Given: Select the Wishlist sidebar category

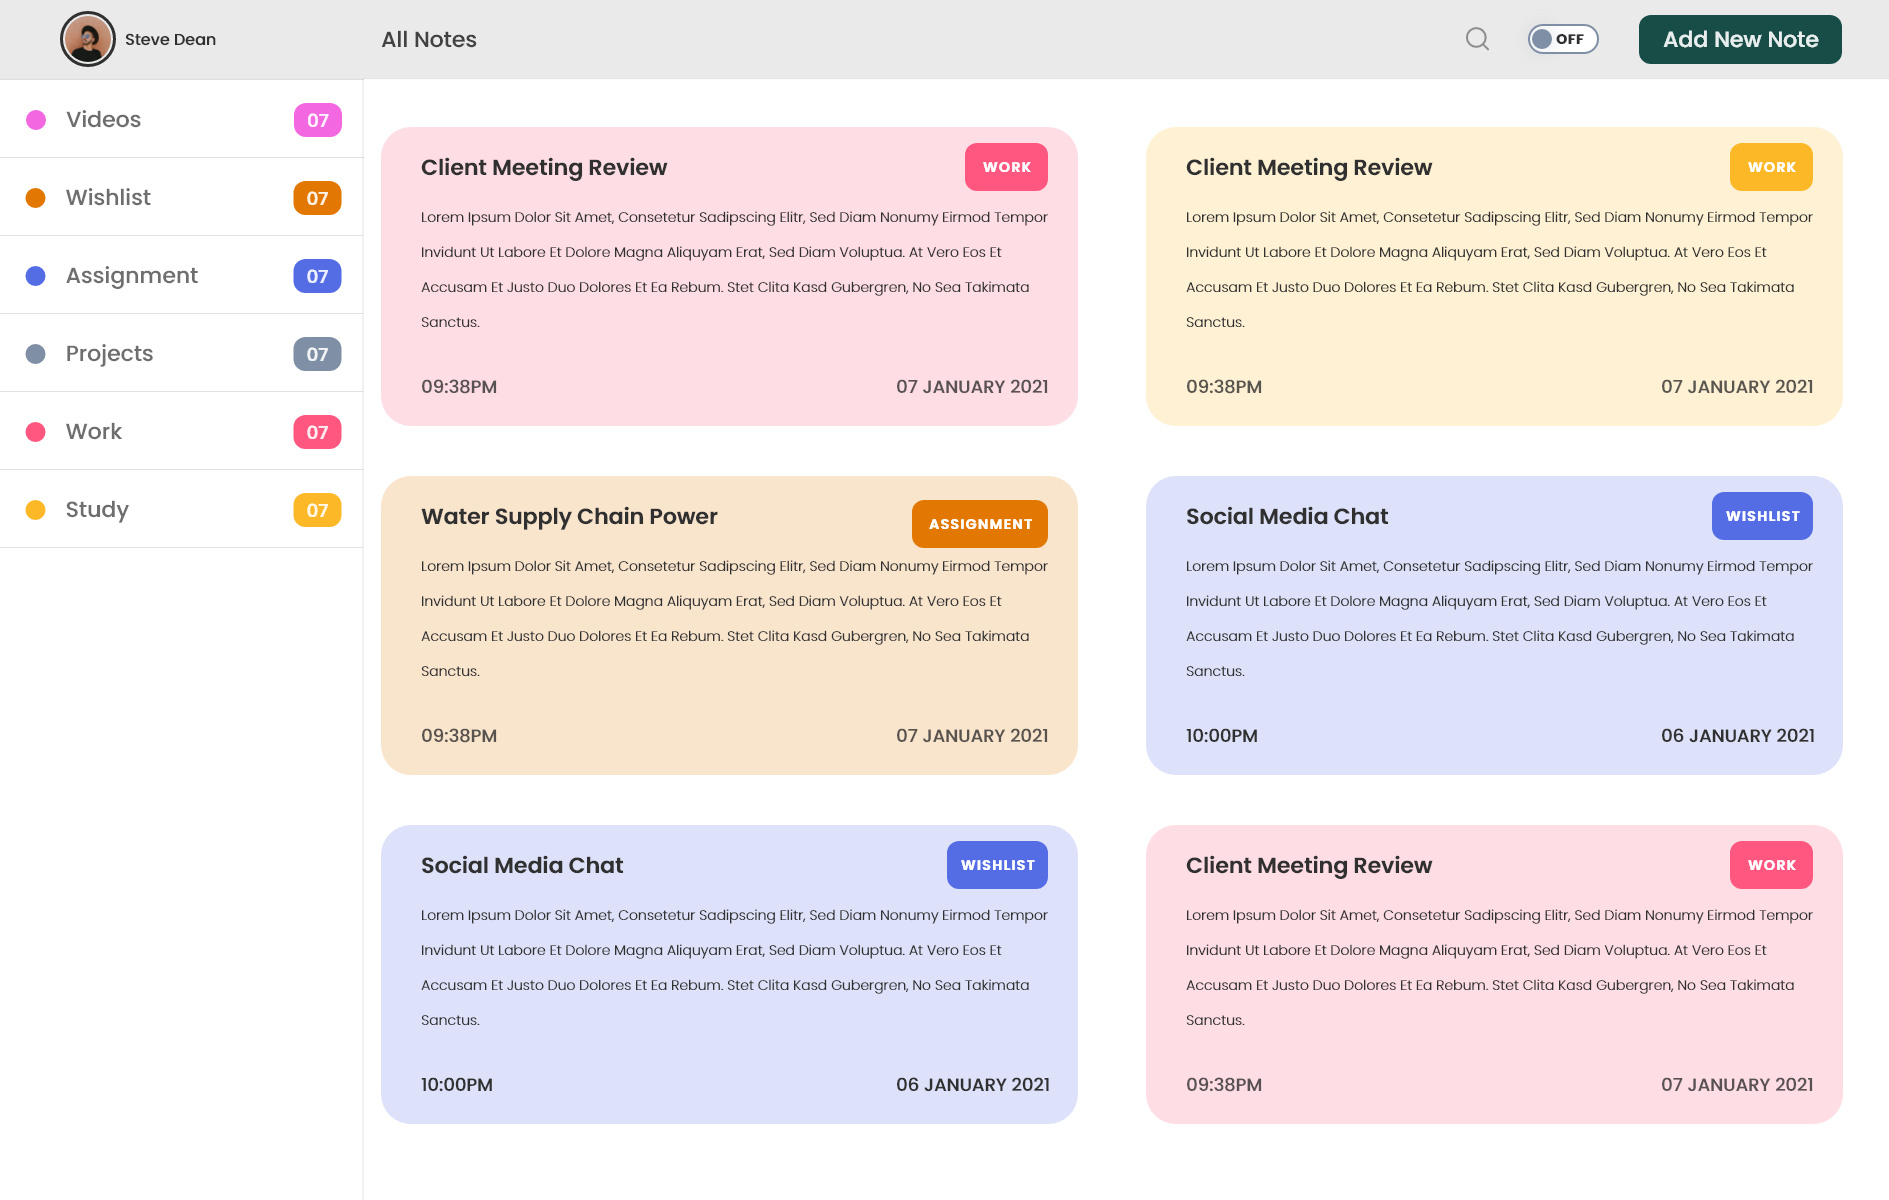Looking at the screenshot, I should click(108, 198).
